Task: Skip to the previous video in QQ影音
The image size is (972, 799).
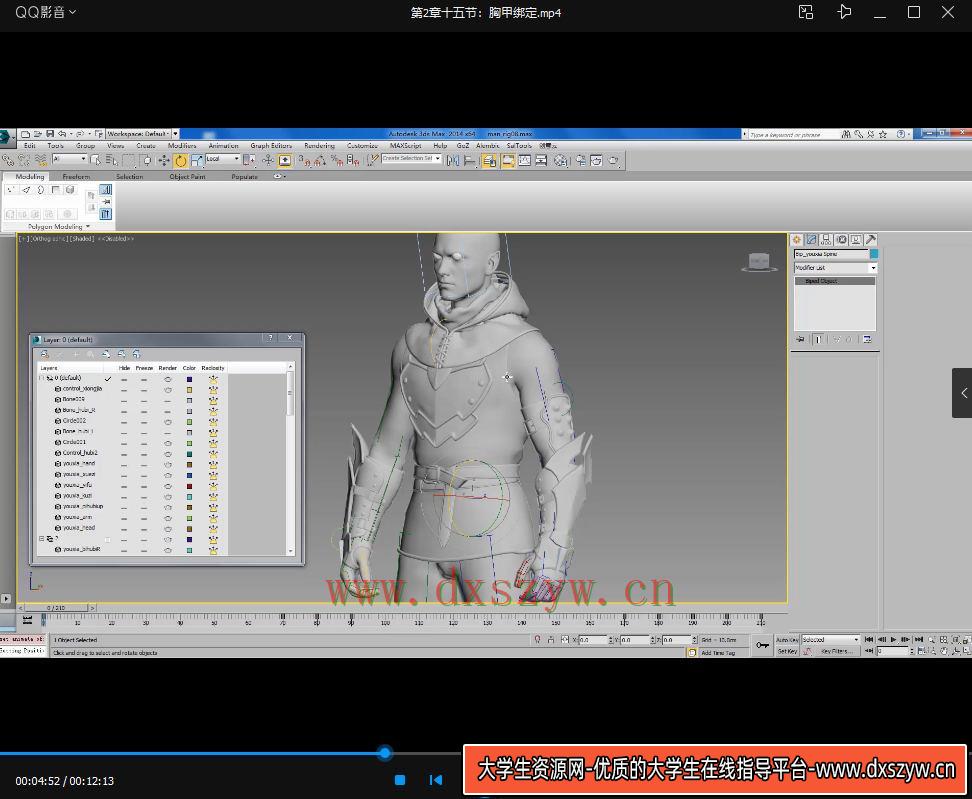Action: 436,780
